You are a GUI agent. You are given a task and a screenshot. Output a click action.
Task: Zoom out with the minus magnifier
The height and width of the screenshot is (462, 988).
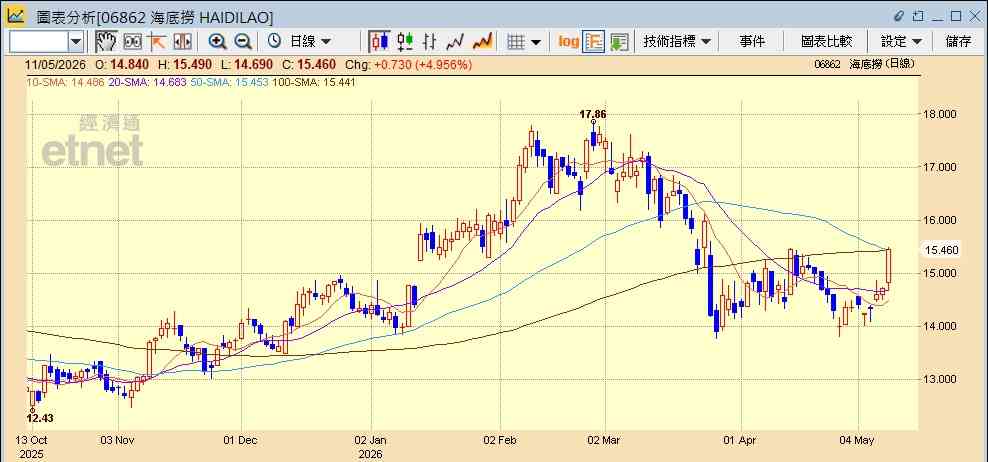[x=243, y=42]
